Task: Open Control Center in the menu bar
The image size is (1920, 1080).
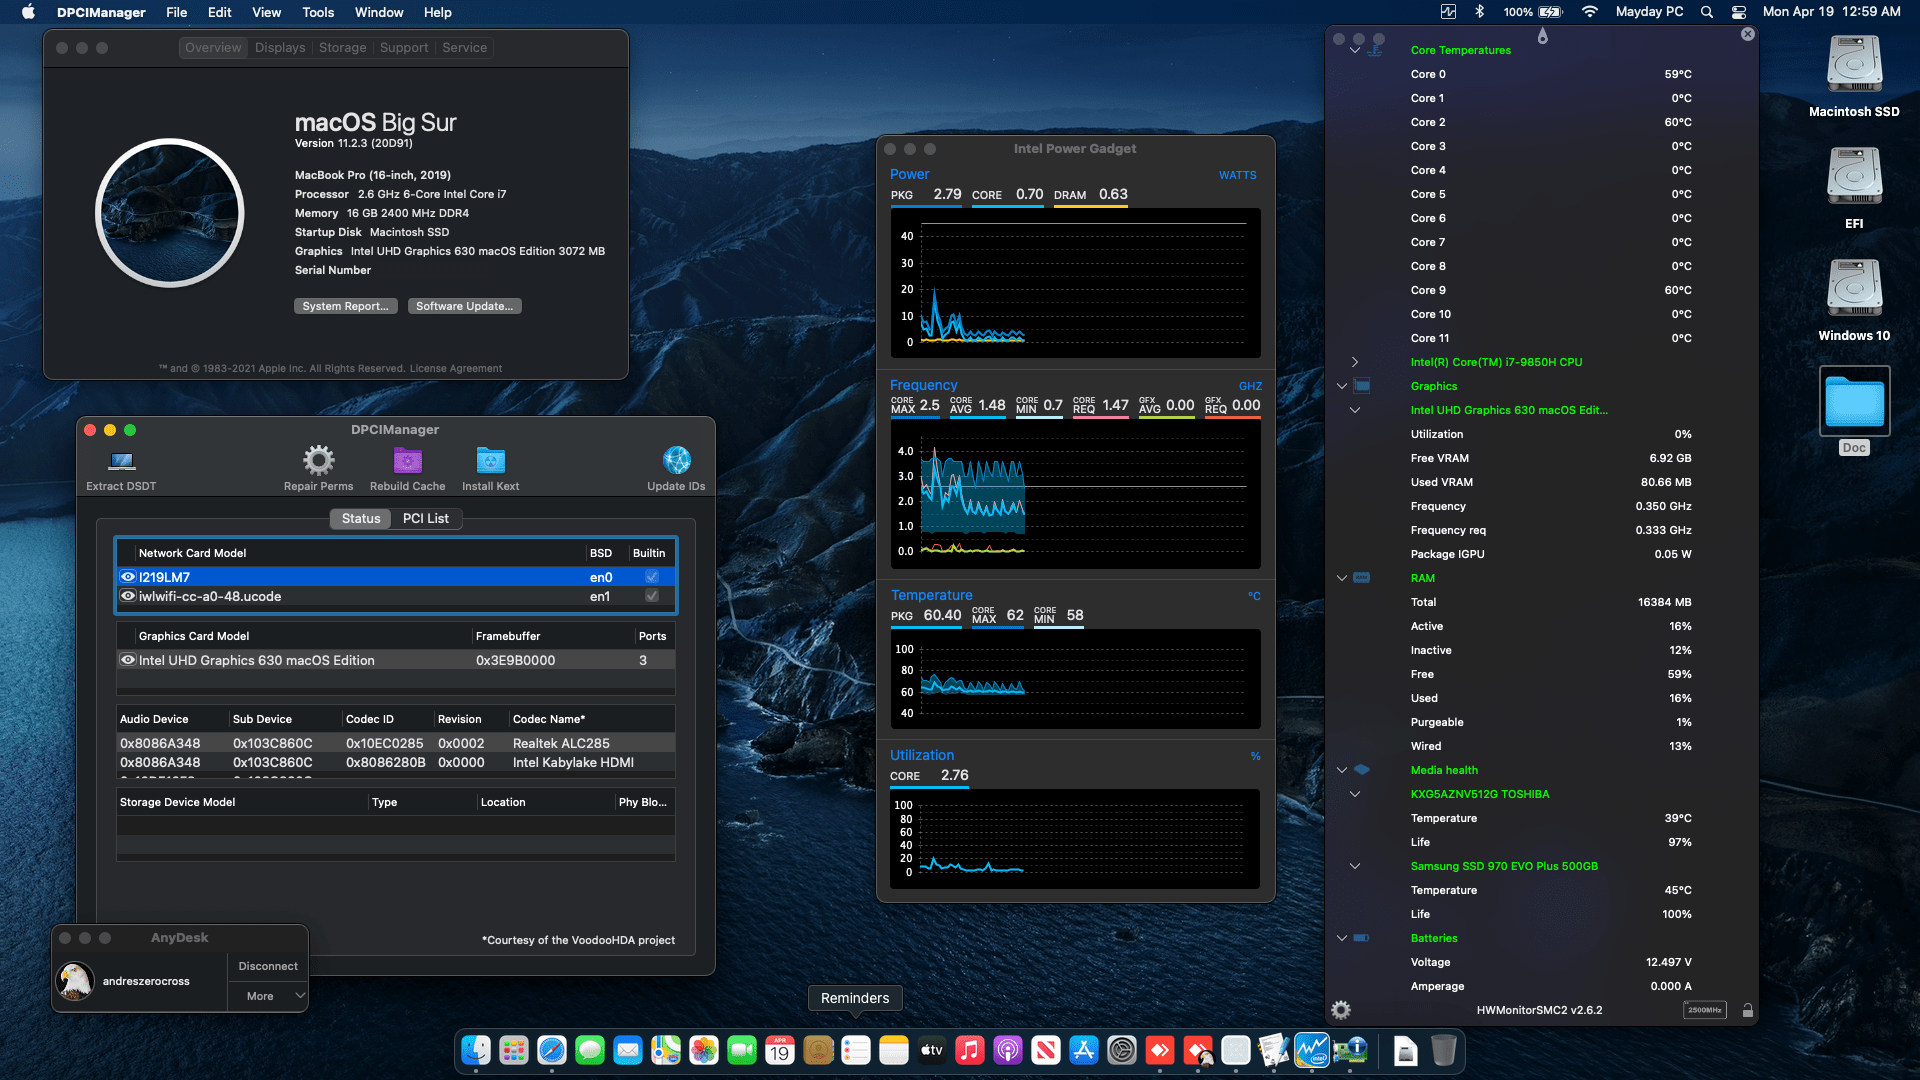Action: tap(1739, 12)
